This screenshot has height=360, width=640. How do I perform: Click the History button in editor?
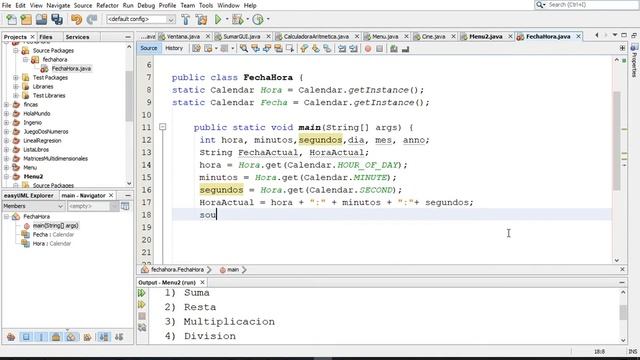click(x=174, y=48)
